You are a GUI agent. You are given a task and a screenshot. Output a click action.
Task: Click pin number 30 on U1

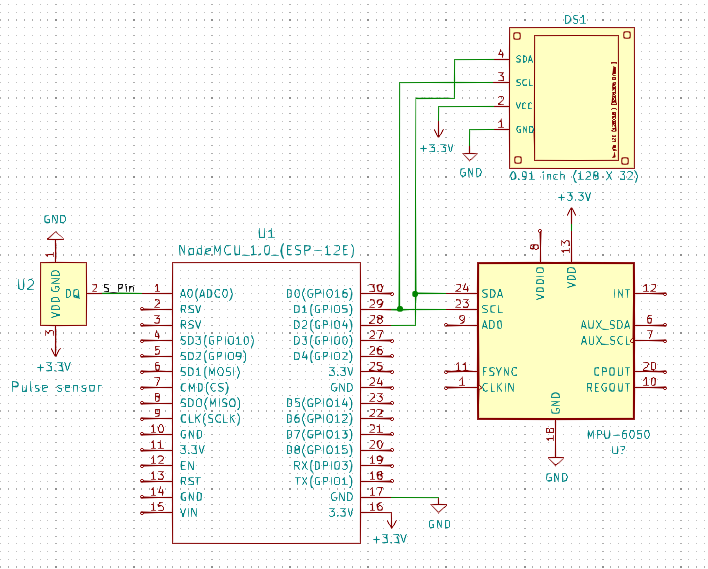pyautogui.click(x=376, y=288)
